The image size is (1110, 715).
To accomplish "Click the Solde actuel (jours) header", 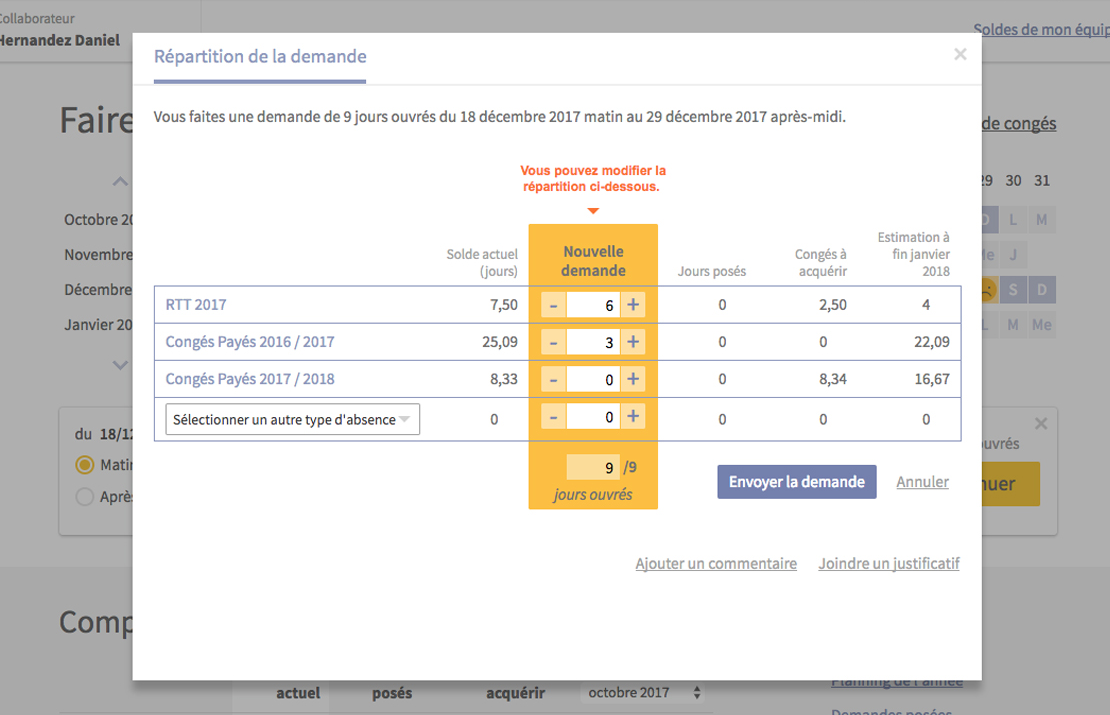I will pyautogui.click(x=482, y=263).
